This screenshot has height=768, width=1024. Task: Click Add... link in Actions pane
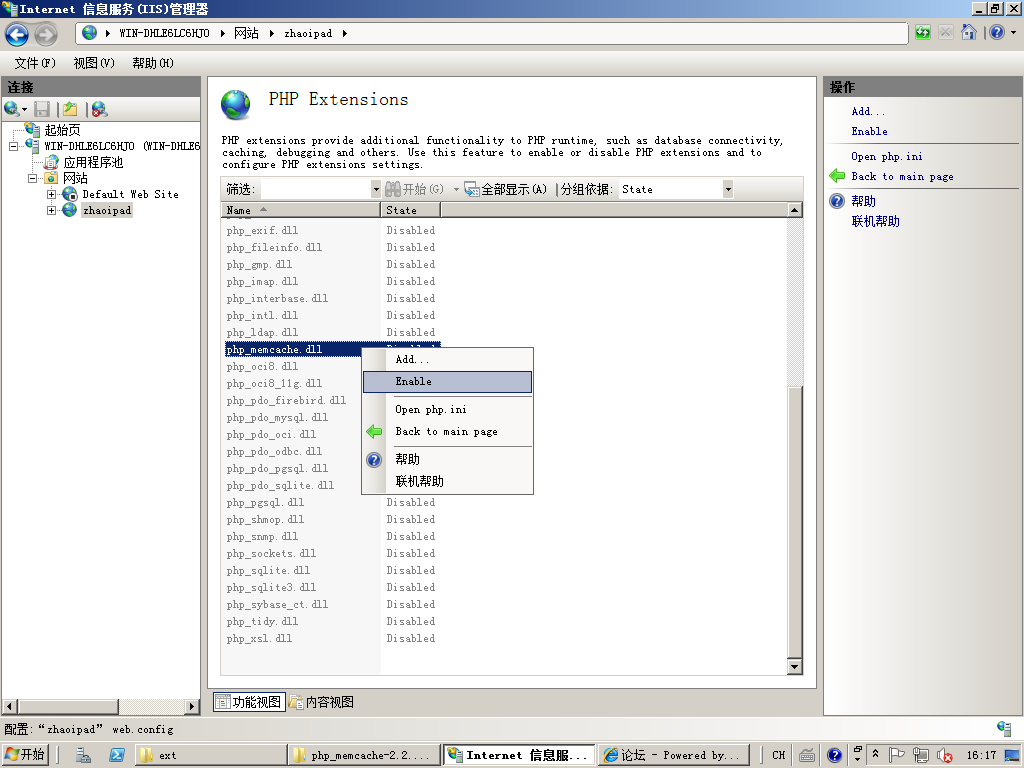click(x=868, y=111)
